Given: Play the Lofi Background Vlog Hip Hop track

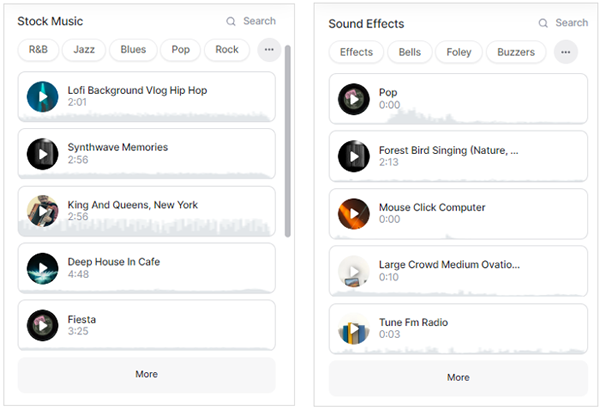Looking at the screenshot, I should 42,96.
